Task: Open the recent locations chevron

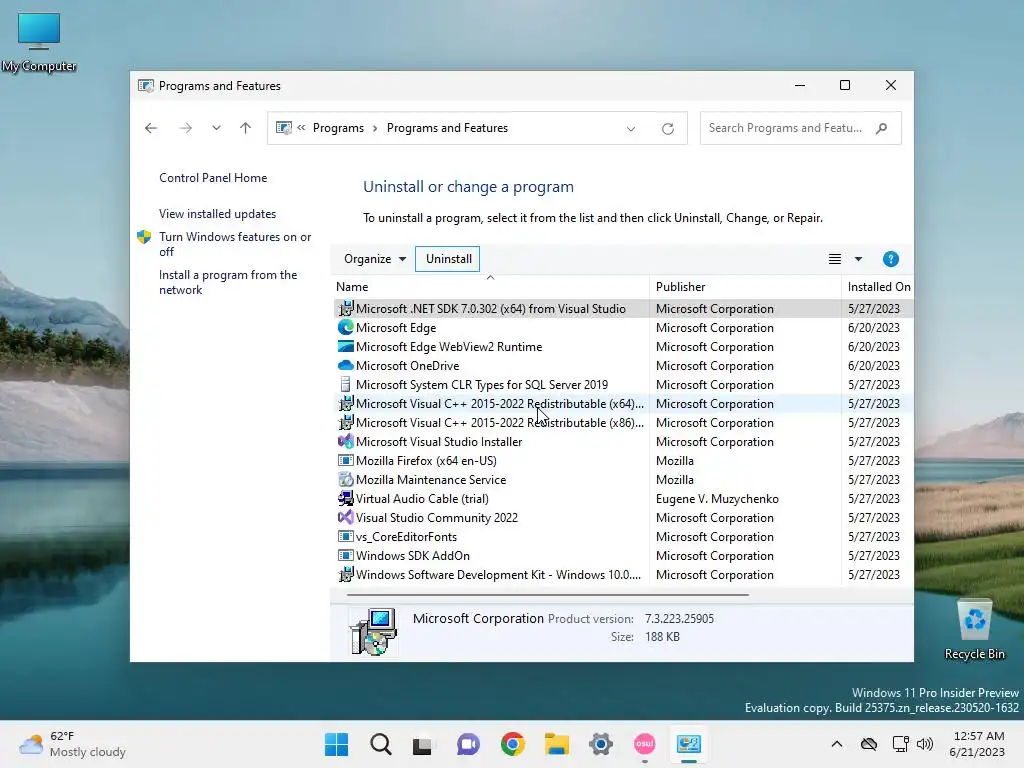Action: (x=216, y=128)
